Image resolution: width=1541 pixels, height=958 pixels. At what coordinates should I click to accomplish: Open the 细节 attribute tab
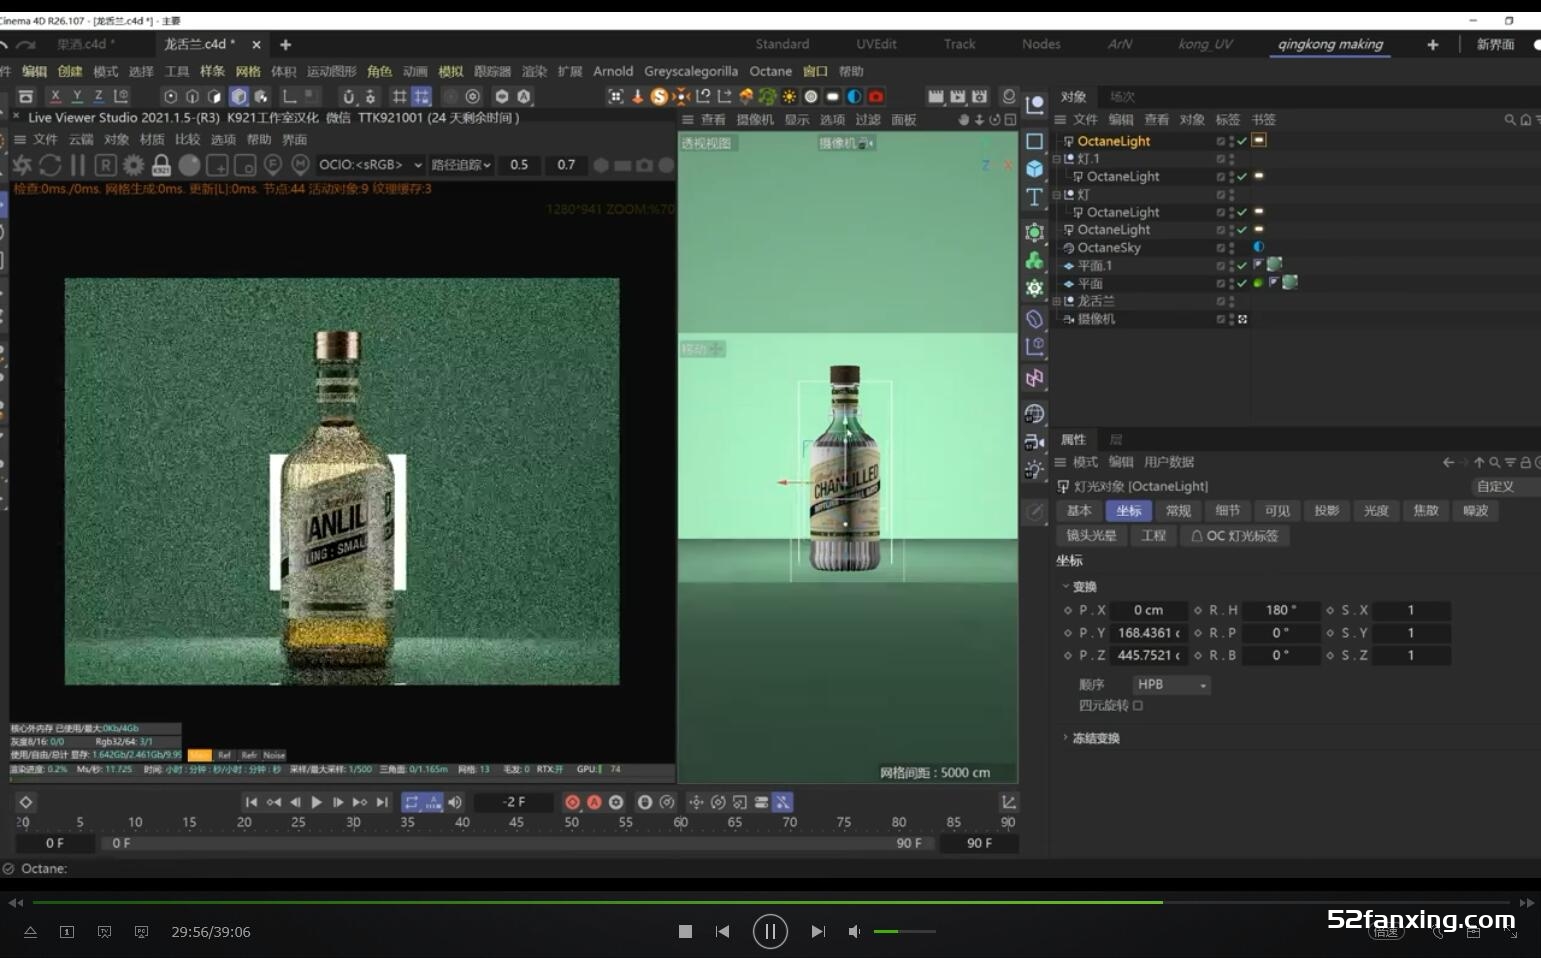1227,510
